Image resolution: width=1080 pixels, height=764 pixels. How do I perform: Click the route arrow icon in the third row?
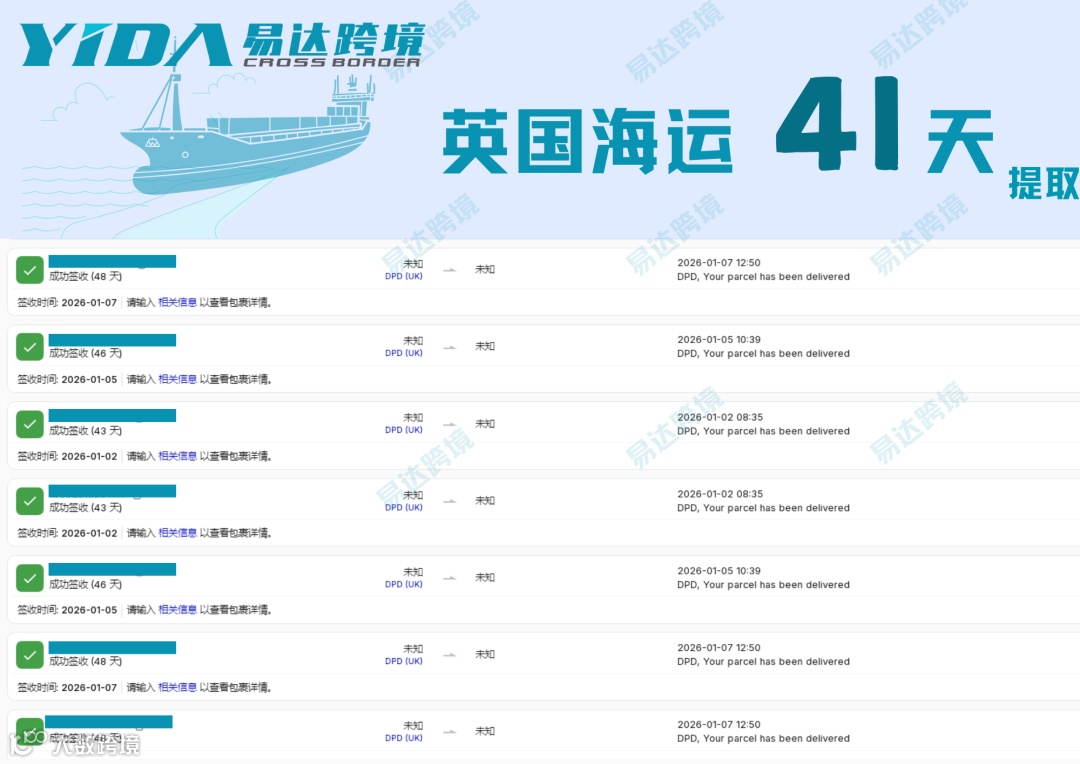tap(449, 424)
